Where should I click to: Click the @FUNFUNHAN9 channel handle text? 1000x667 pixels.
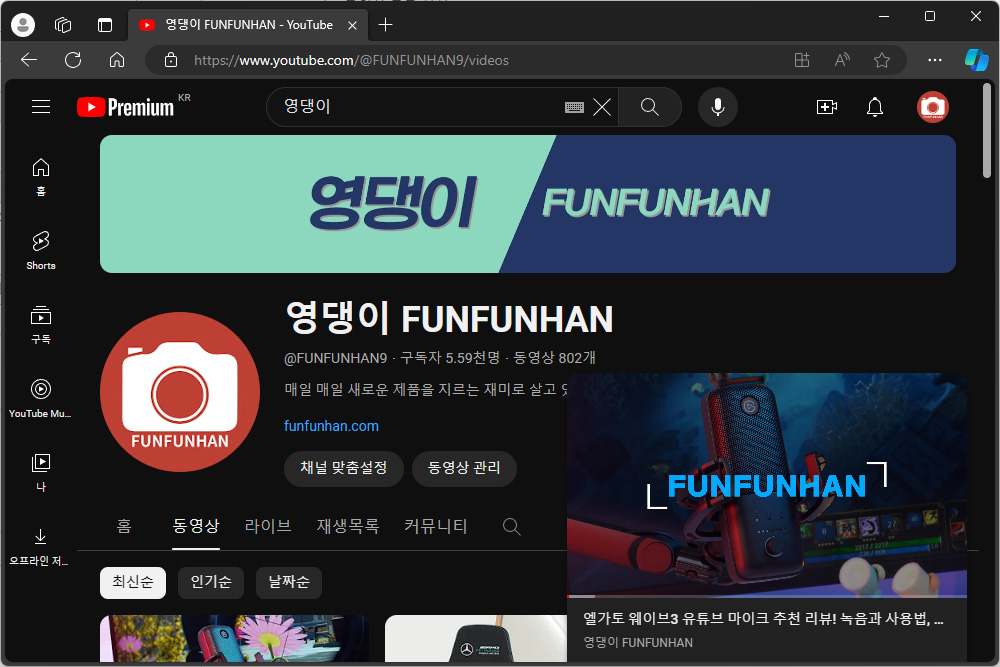pos(335,358)
